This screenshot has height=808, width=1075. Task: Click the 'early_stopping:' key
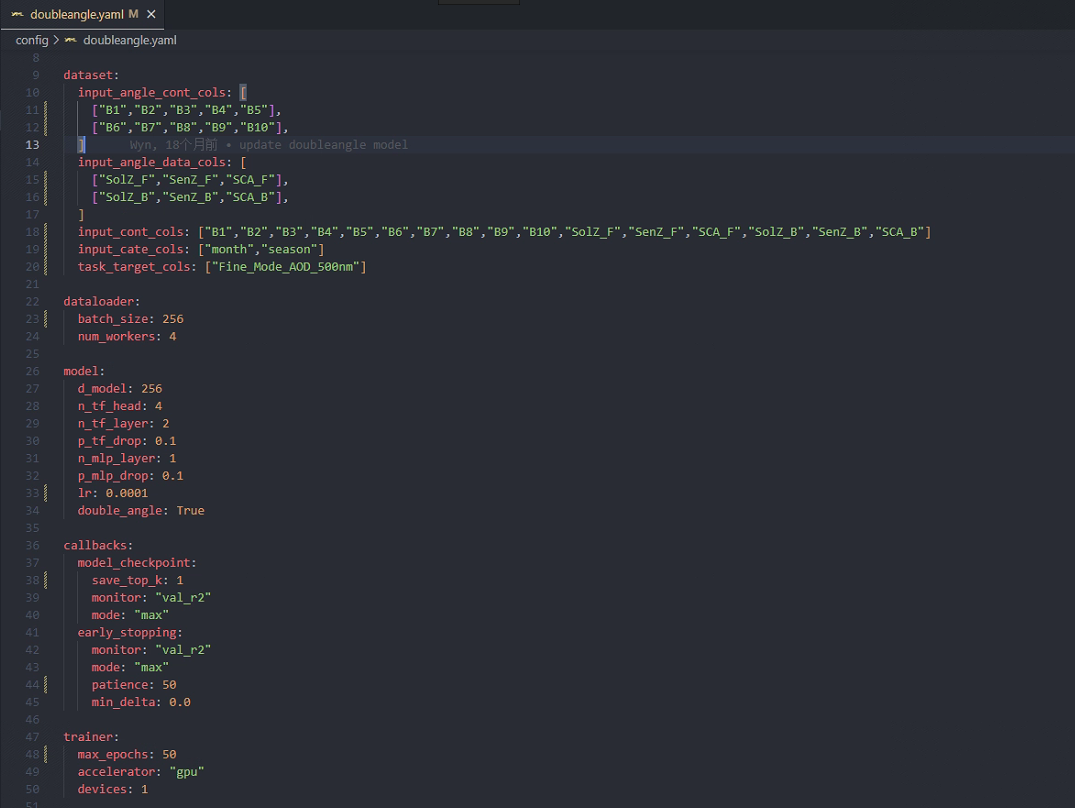130,633
